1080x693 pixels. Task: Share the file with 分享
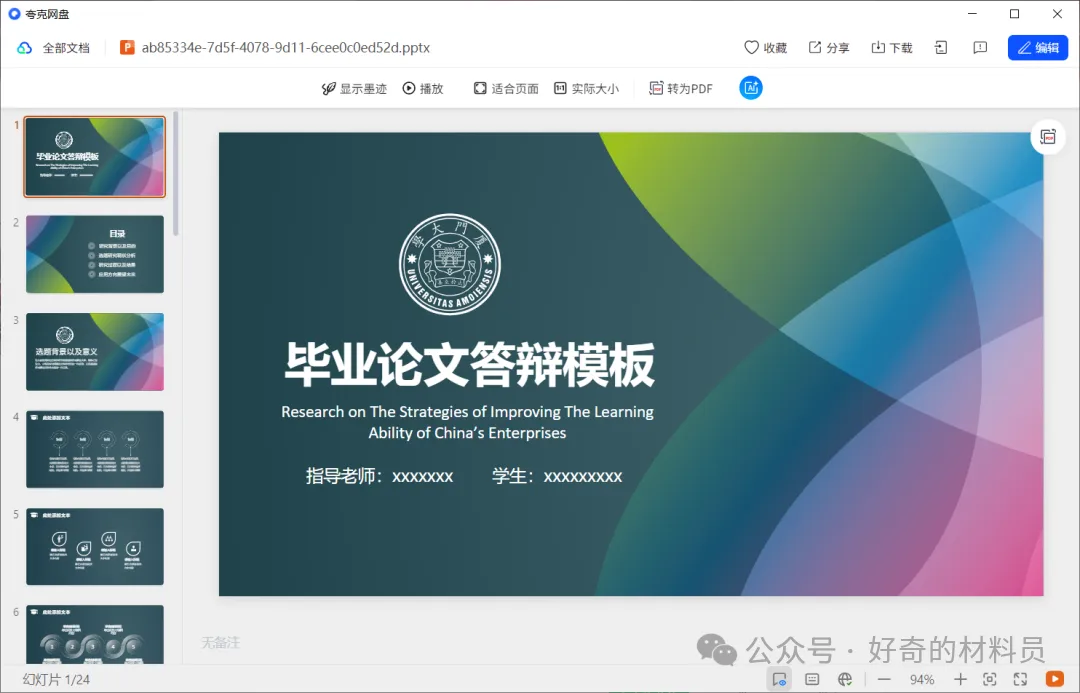pos(829,48)
